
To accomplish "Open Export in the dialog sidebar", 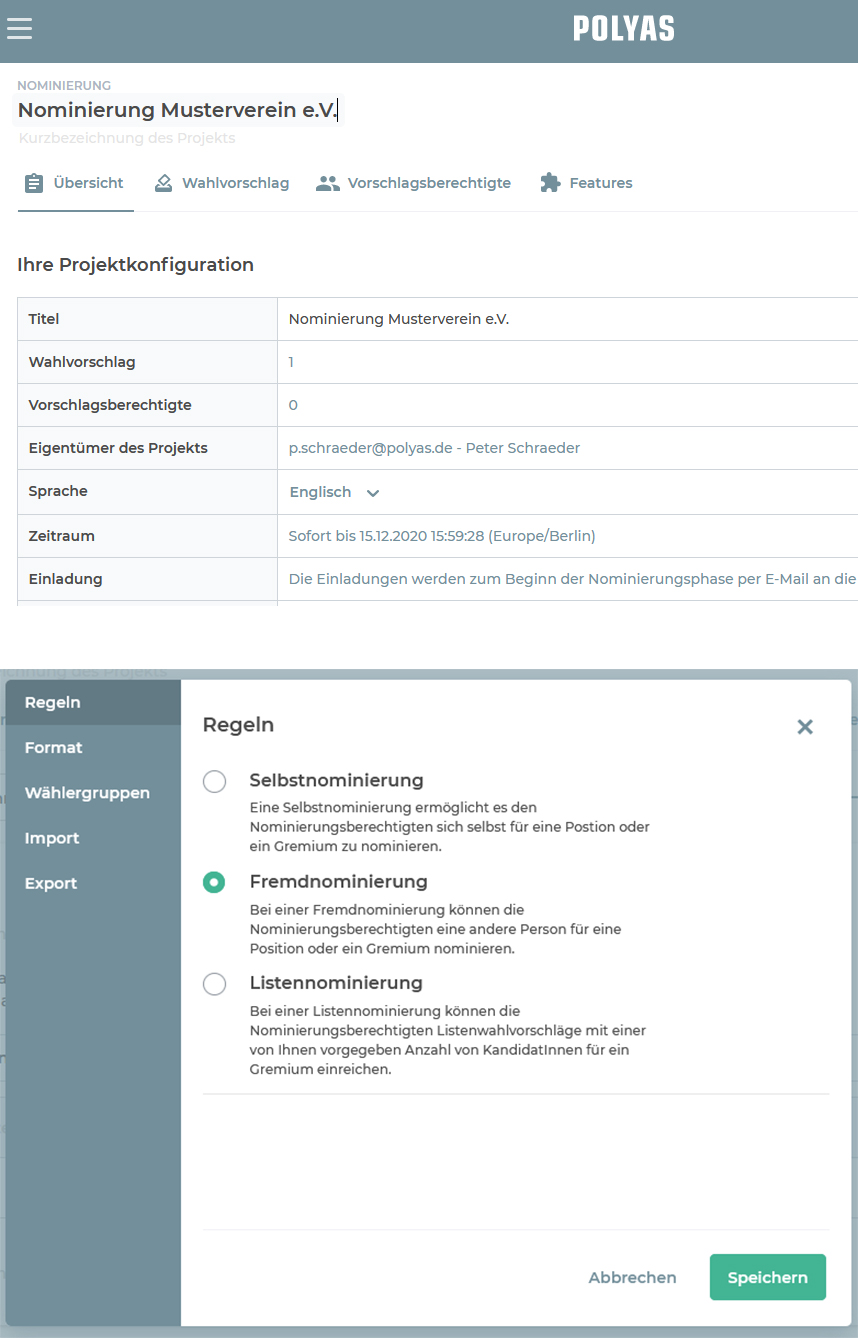I will pyautogui.click(x=93, y=883).
